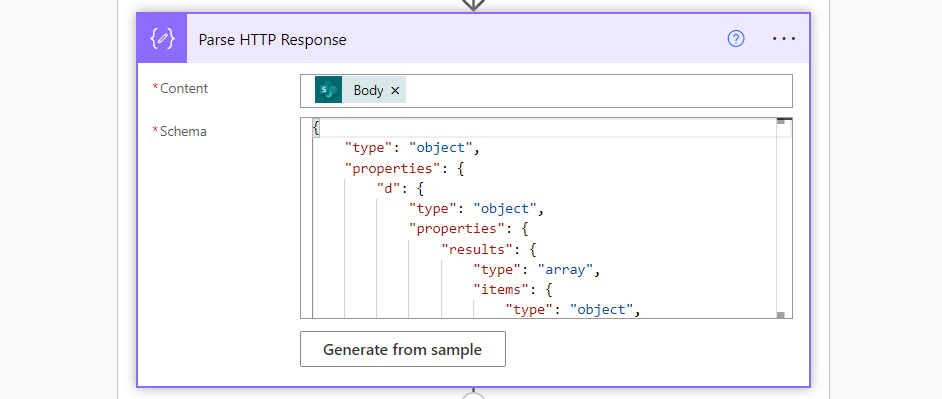Place cursor at the opening brace on first line
Viewport: 942px width, 399px height.
[316, 127]
